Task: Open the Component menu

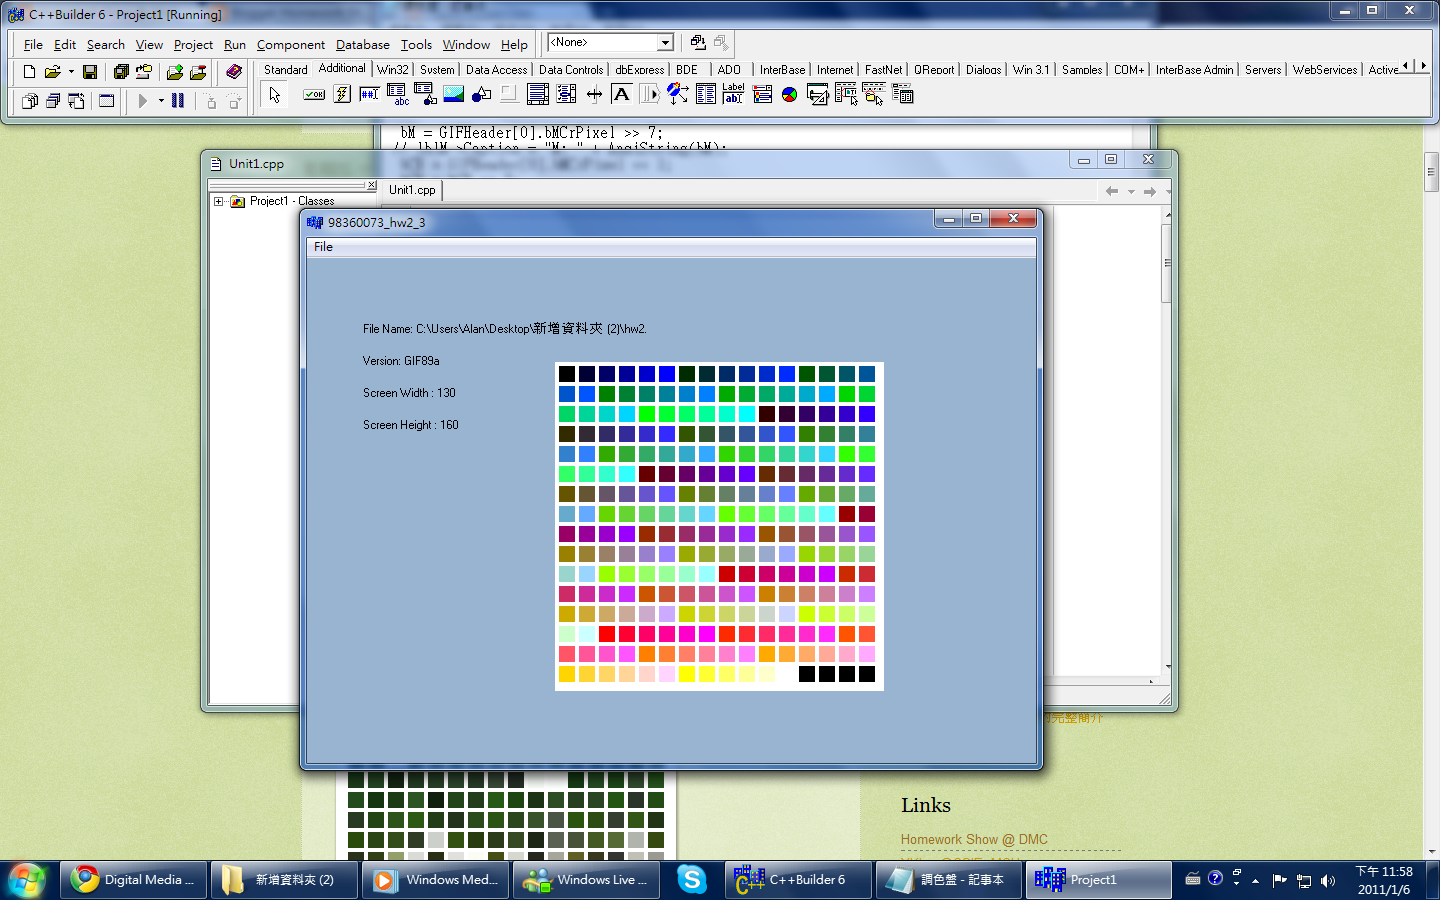Action: 290,45
